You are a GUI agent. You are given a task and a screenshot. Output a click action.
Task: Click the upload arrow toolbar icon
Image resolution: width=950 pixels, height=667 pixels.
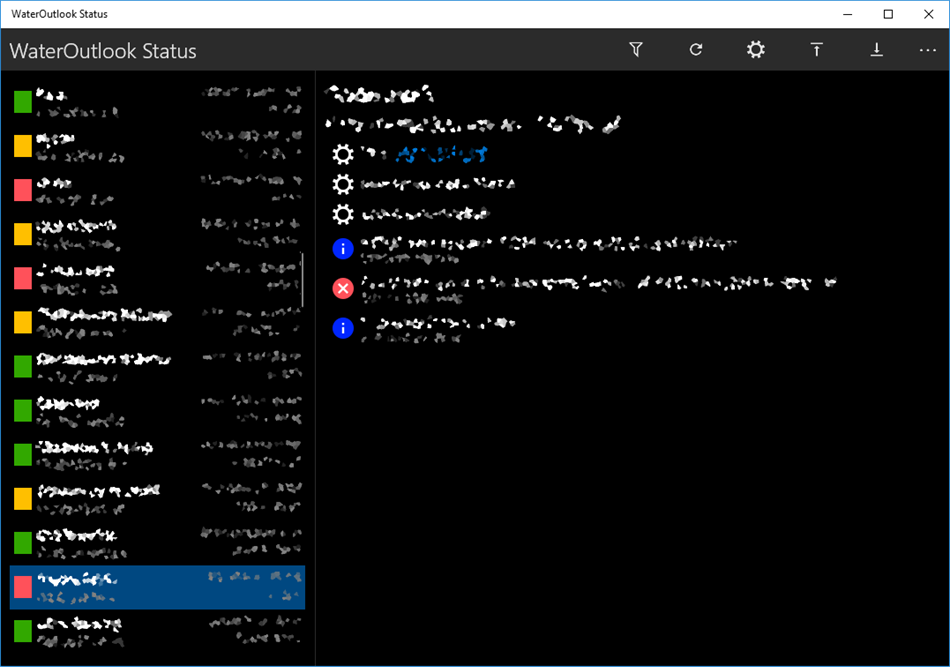point(816,50)
